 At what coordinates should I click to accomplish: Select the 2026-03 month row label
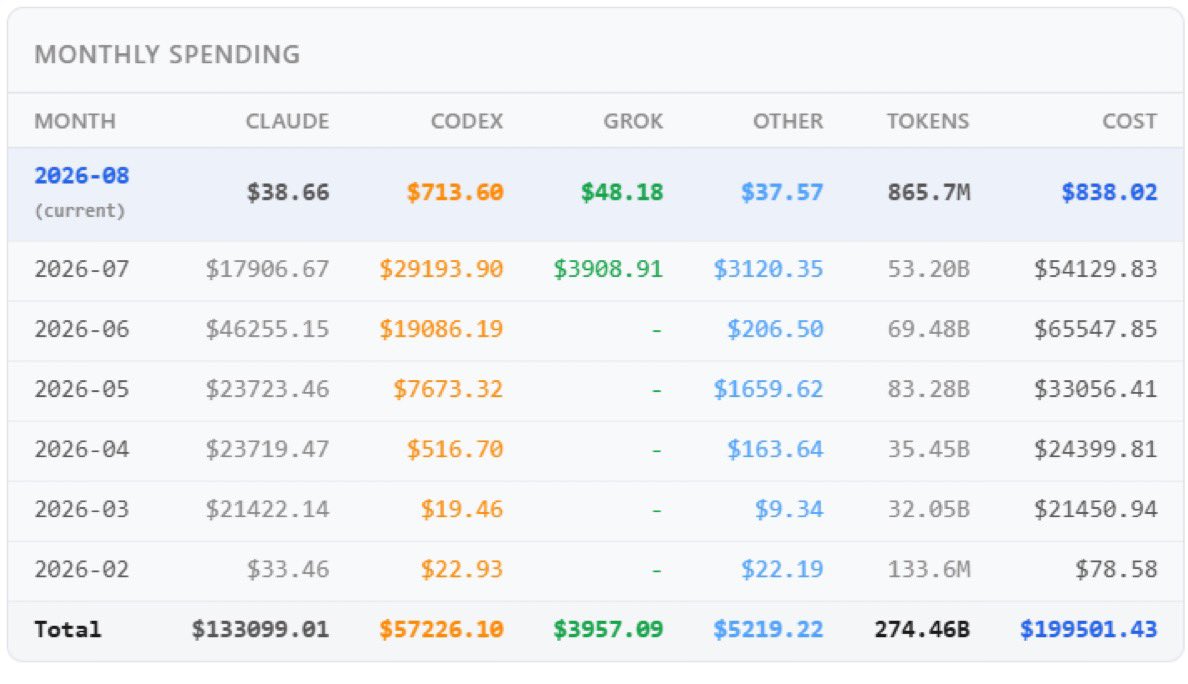click(82, 509)
